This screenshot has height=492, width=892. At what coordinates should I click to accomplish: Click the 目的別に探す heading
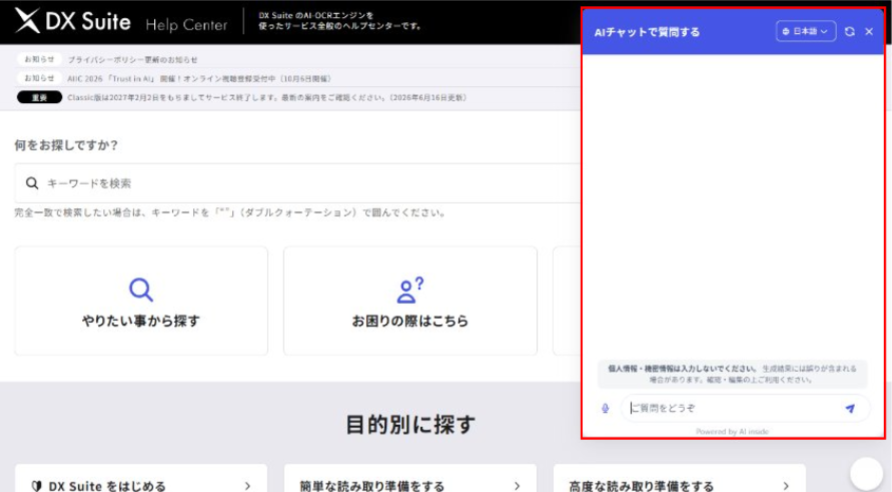click(410, 424)
